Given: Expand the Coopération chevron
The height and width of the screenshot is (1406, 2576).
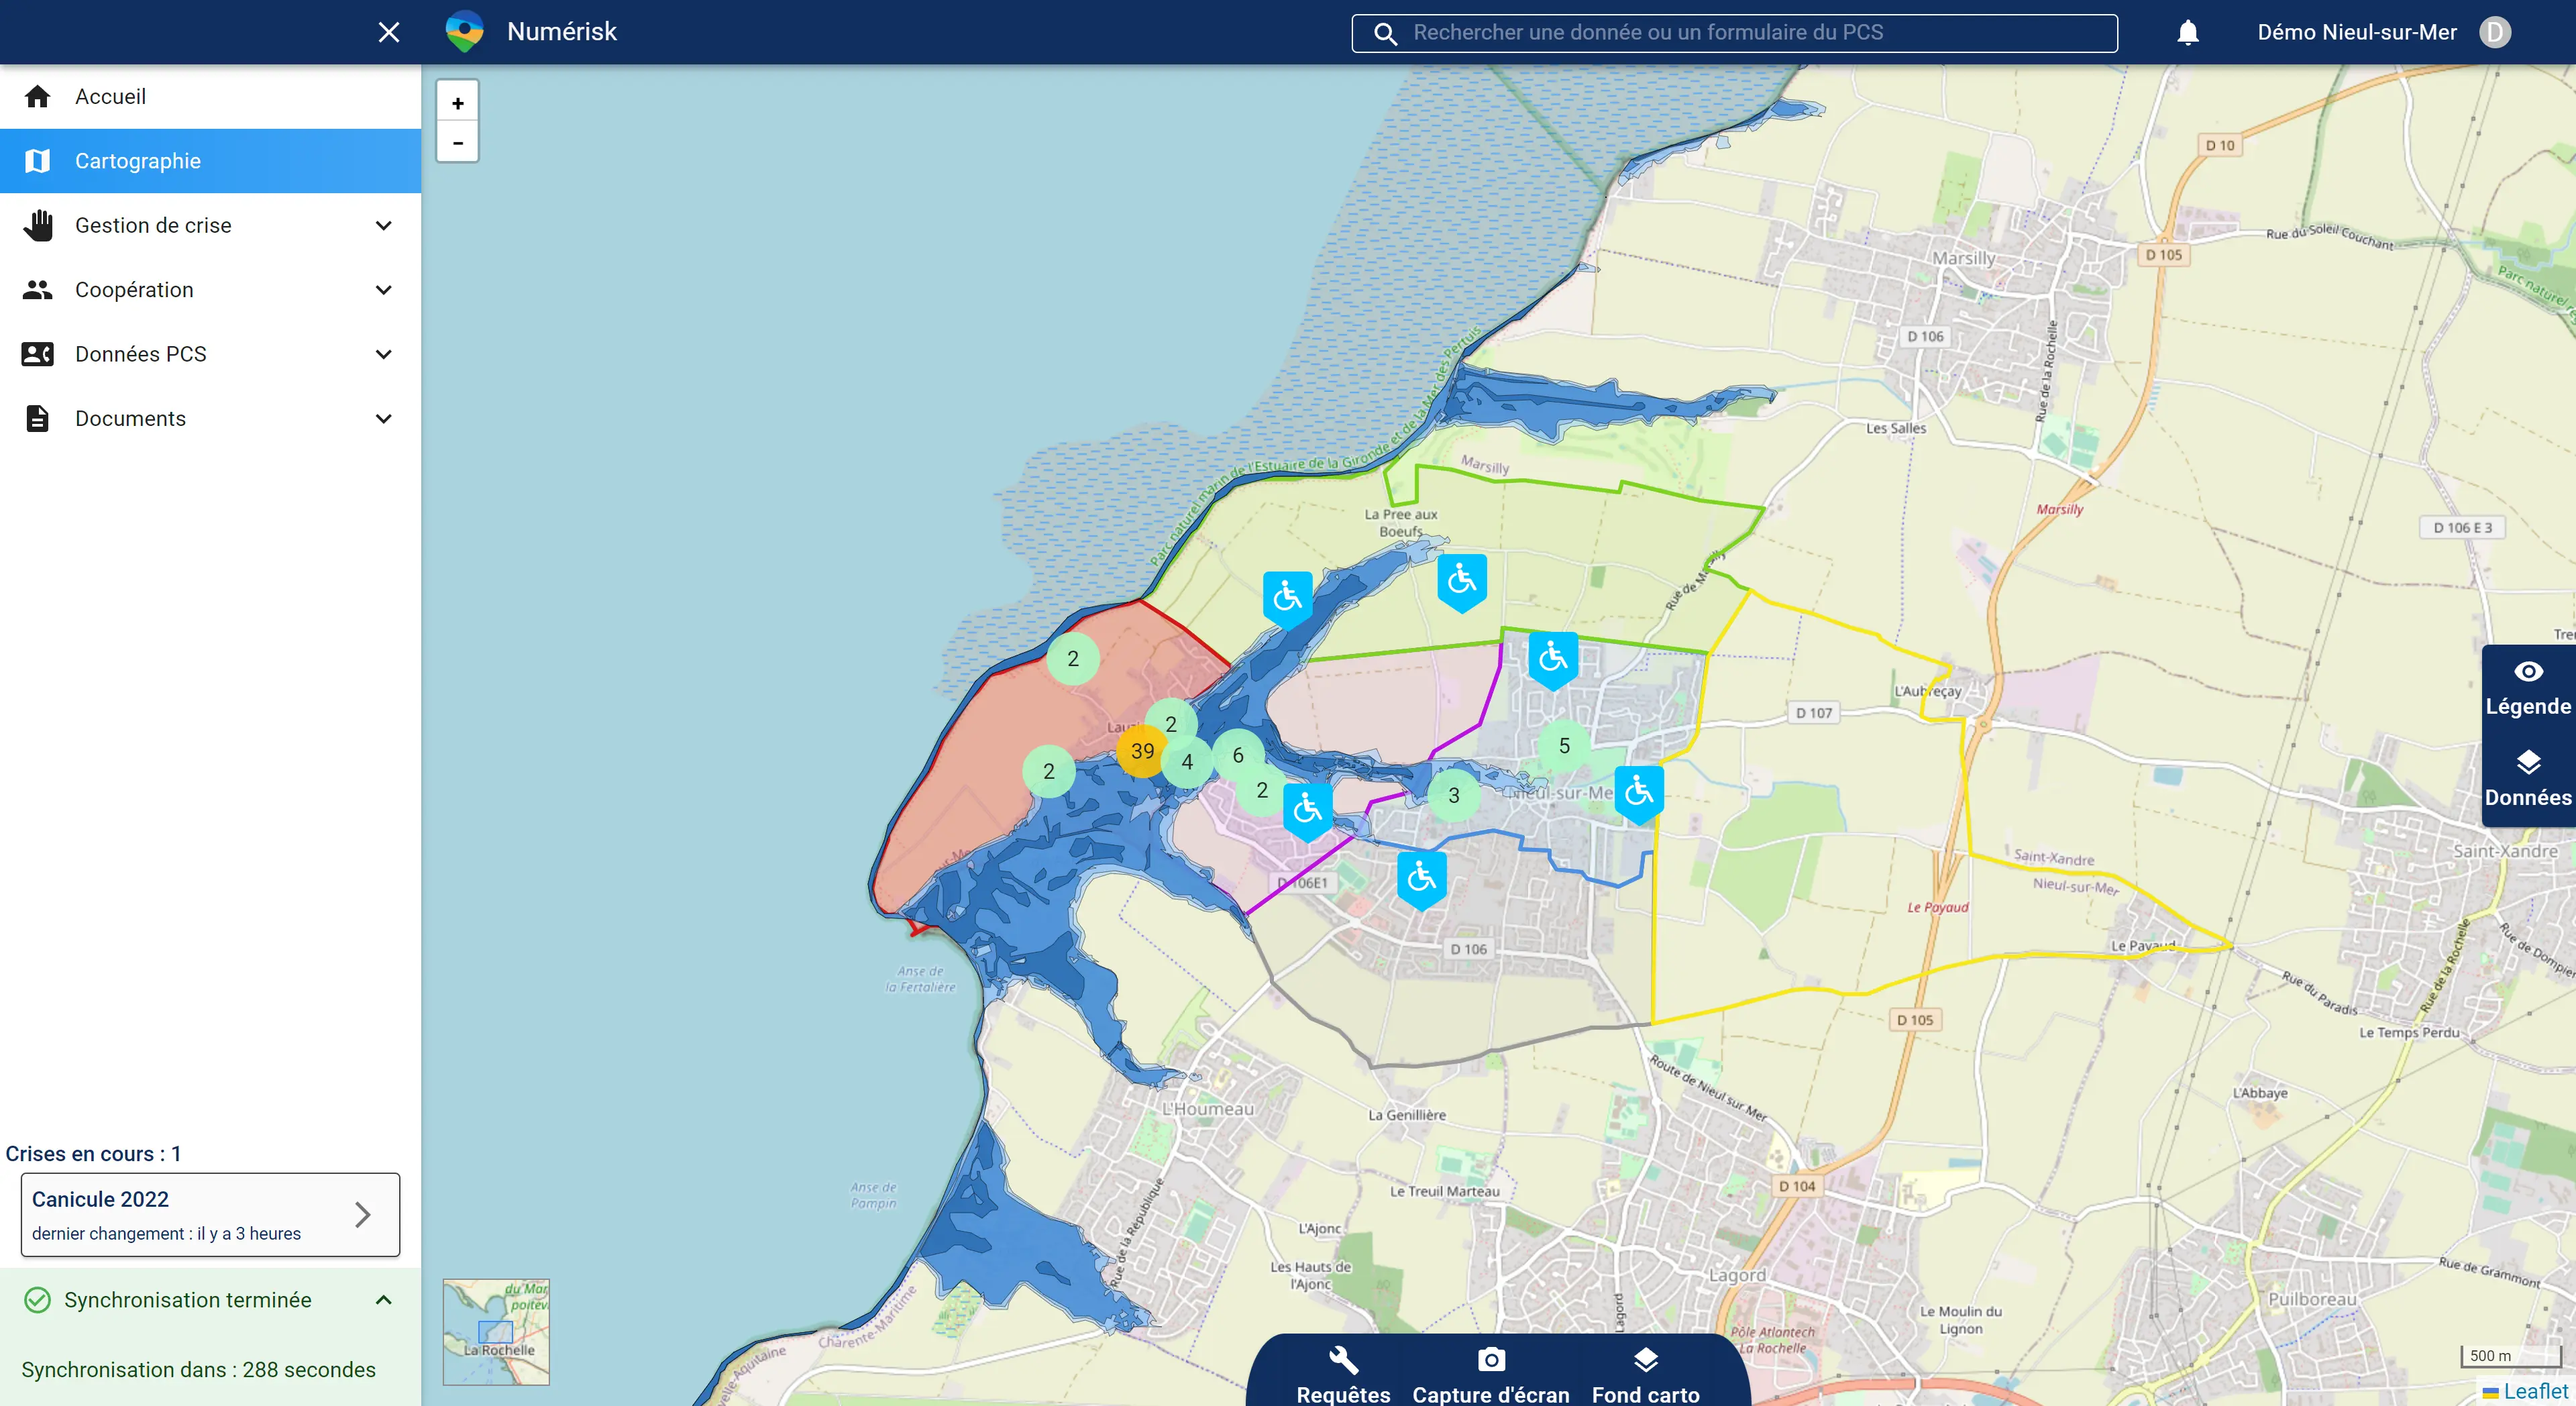Looking at the screenshot, I should coord(383,290).
